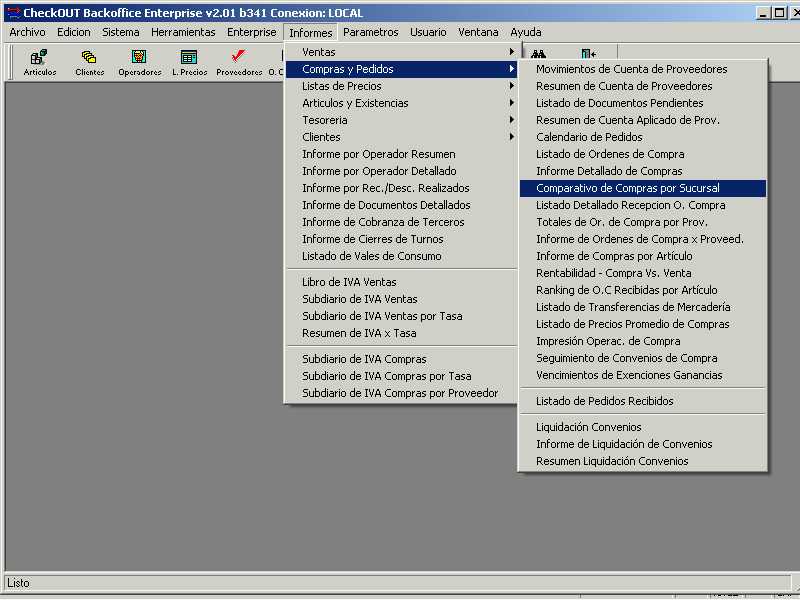Image resolution: width=800 pixels, height=600 pixels.
Task: Select Informe por Operador Resumen
Action: [402, 154]
